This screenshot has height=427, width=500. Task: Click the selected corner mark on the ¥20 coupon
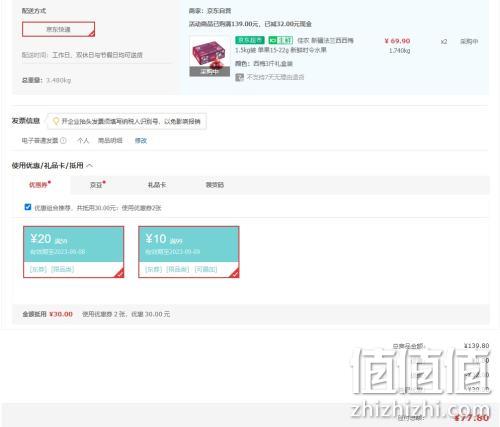(119, 273)
